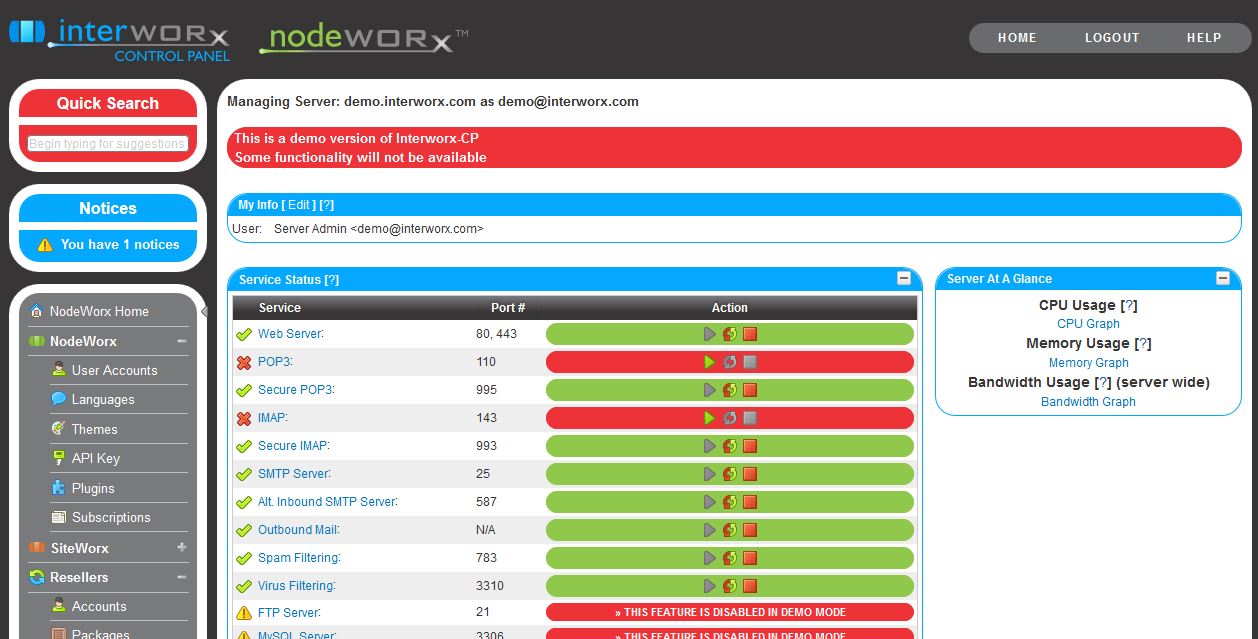Restart the Virus Filtering service
Screen dimensions: 1258x639
[730, 586]
